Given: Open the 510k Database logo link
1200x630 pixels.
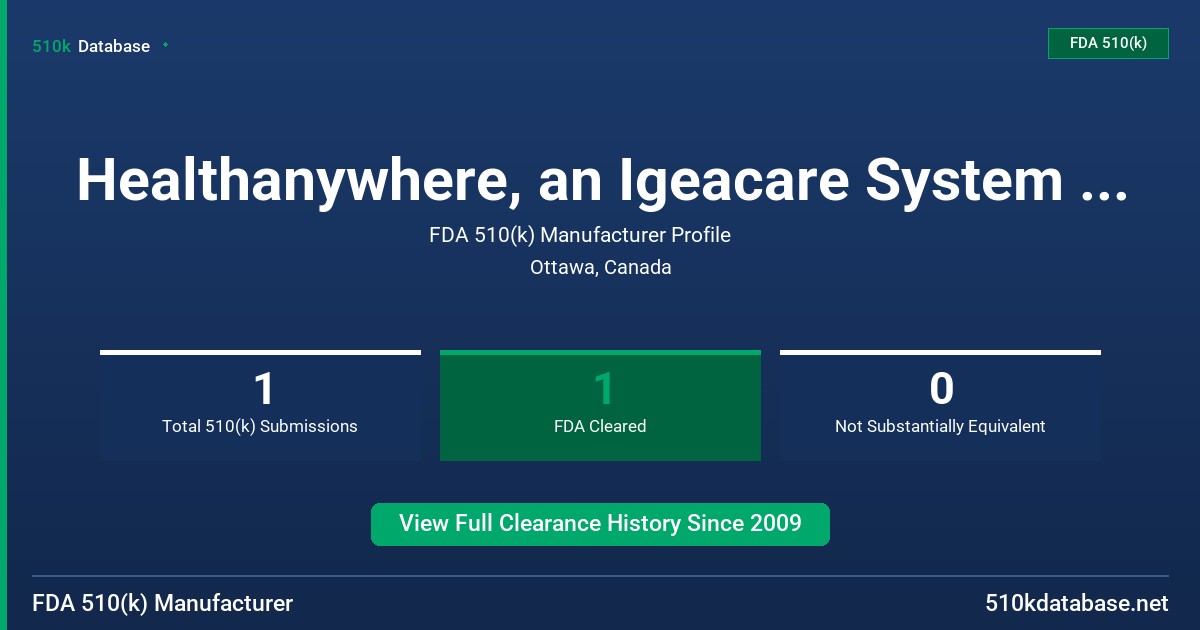Looking at the screenshot, I should tap(91, 46).
